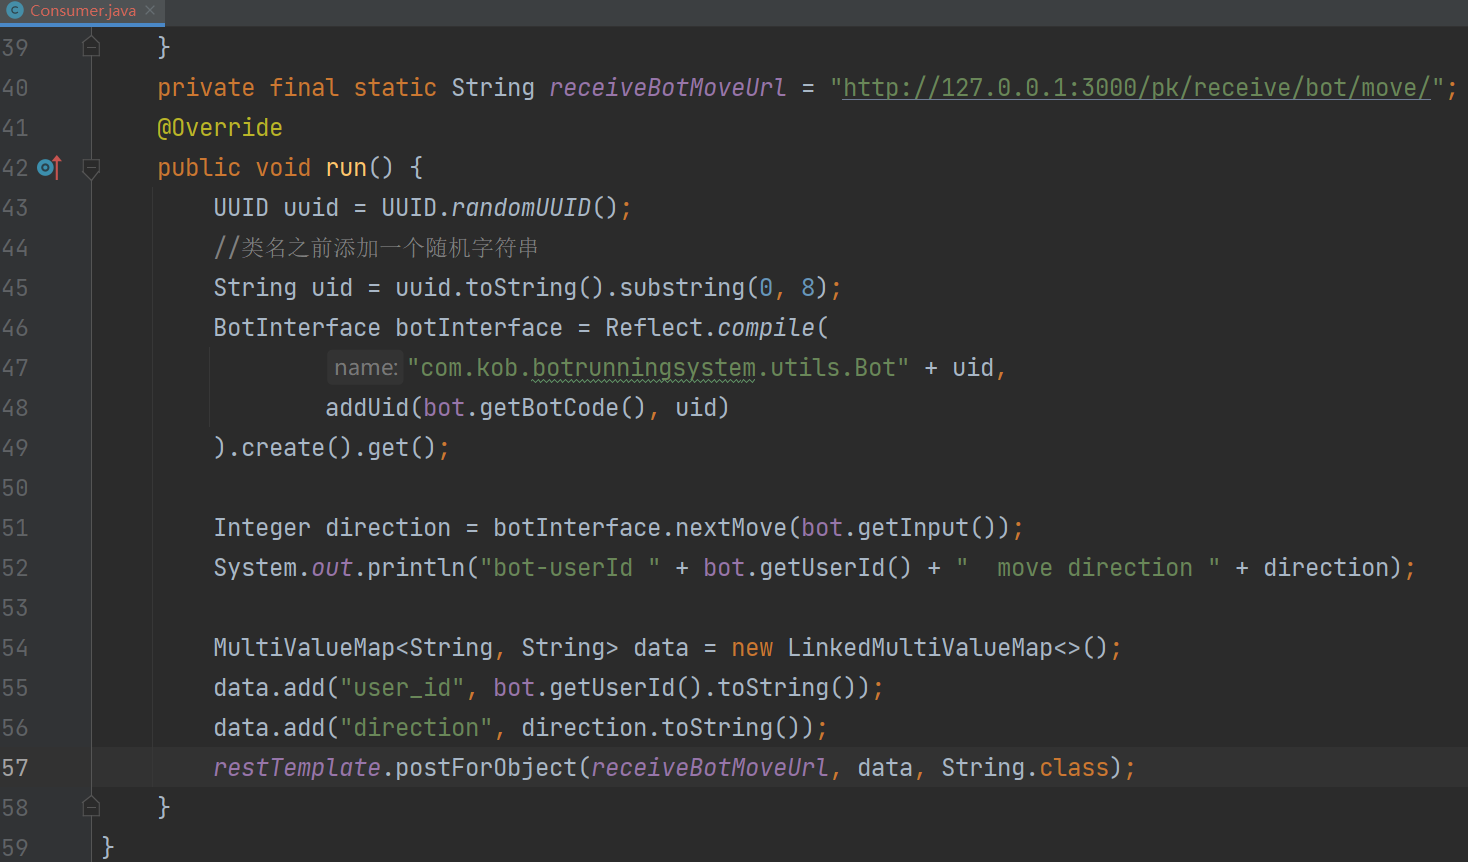Click line number 57 in the gutter
This screenshot has width=1468, height=862.
(x=15, y=768)
